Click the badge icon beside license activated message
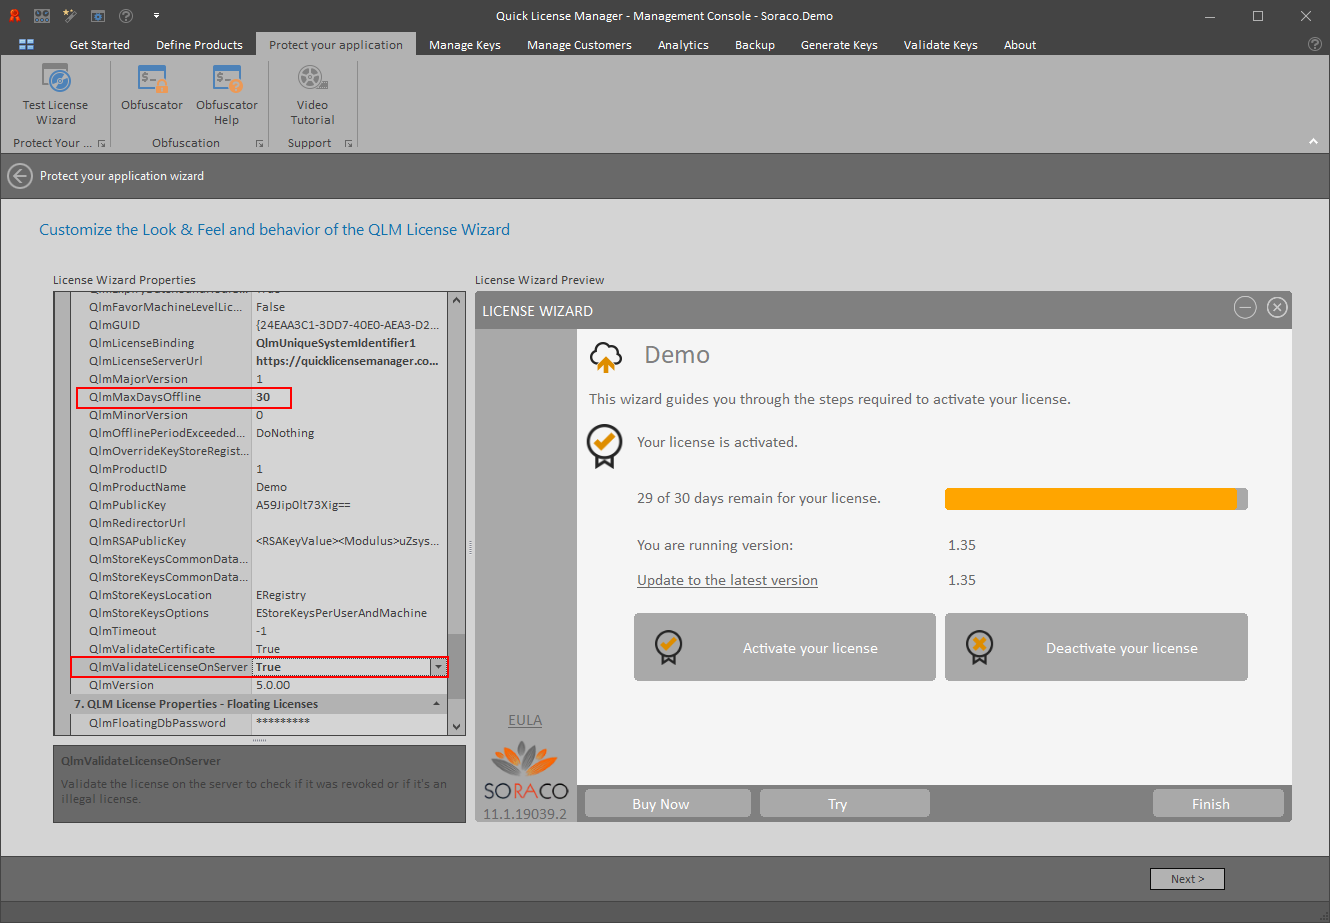Screen dimensions: 1330x923 (x=603, y=446)
